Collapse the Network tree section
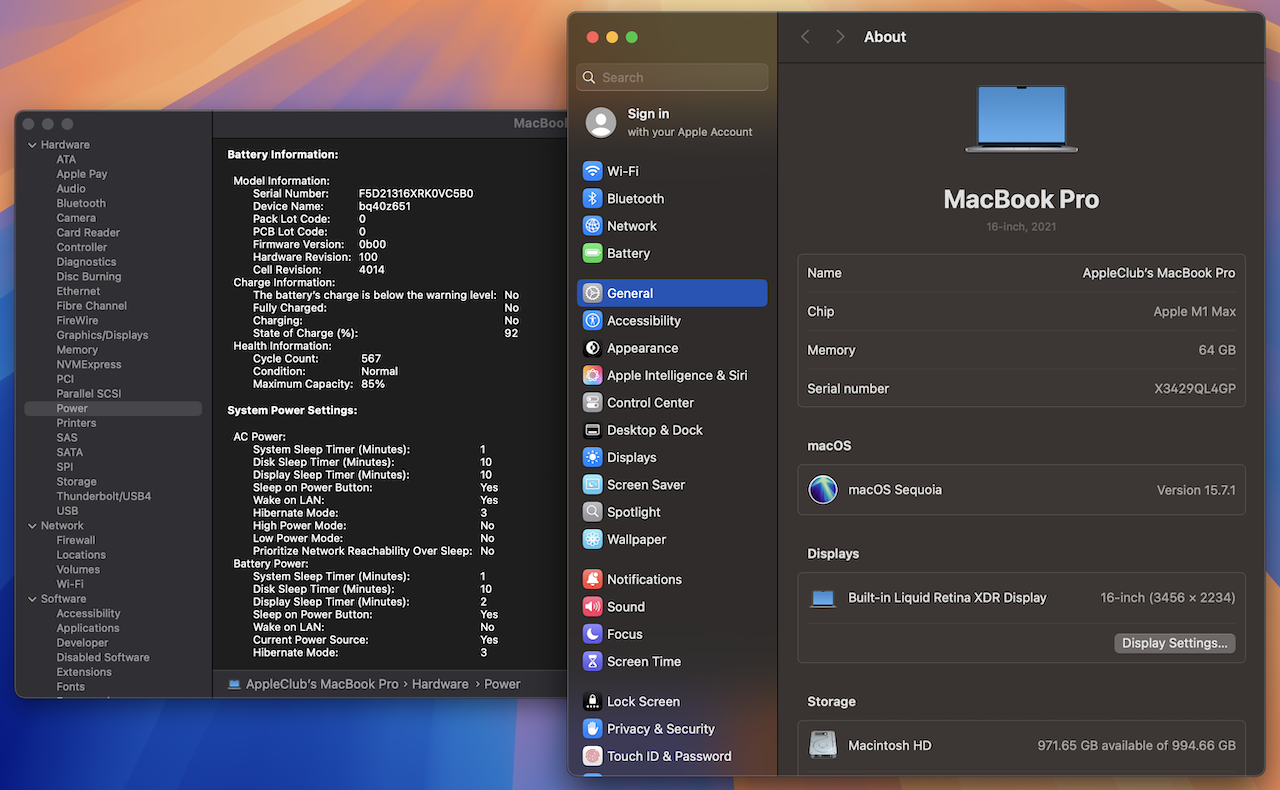Screen dimensions: 1280x790 point(32,526)
